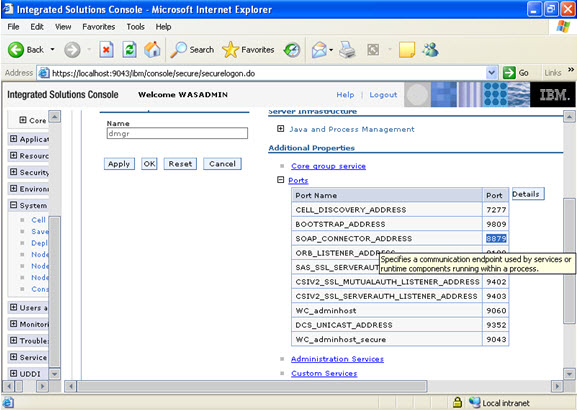
Task: Expand the UDDI navigation node
Action: click(x=14, y=373)
